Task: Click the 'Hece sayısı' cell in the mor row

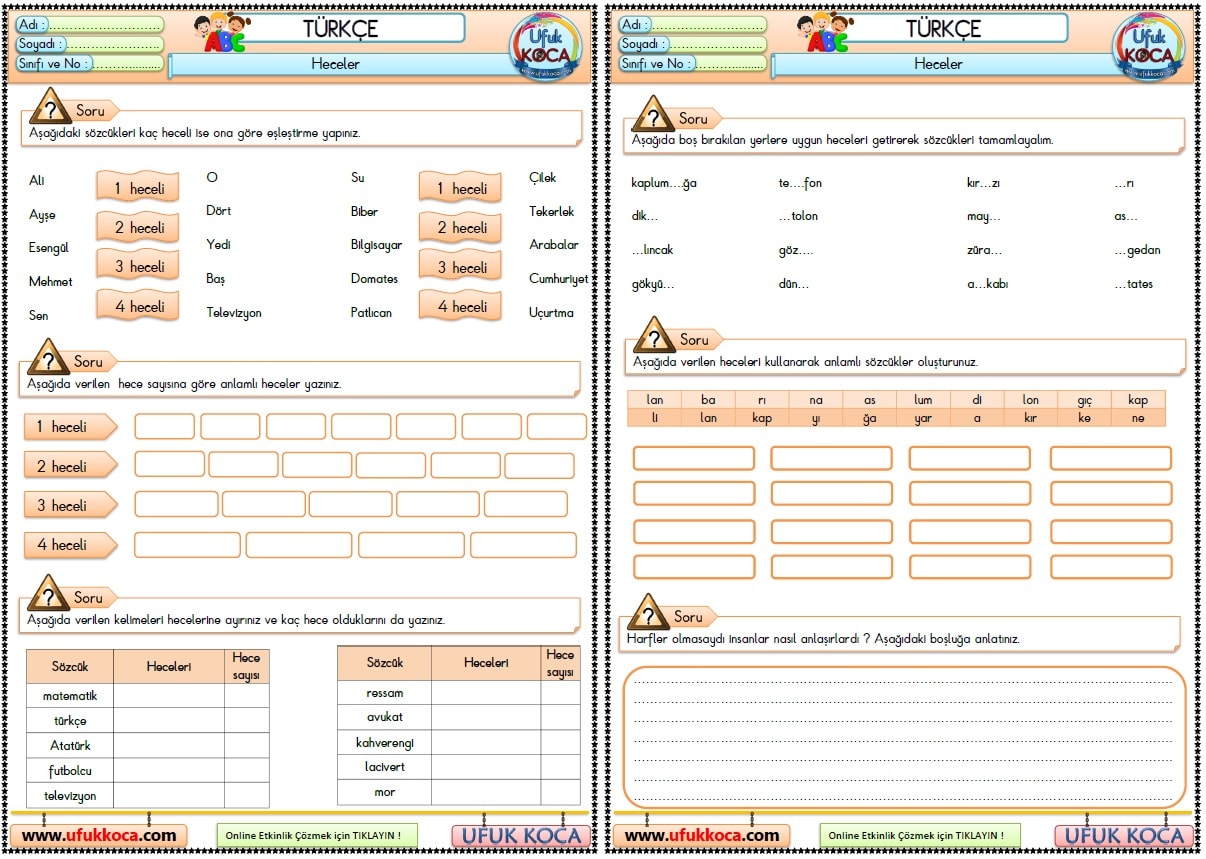Action: point(560,792)
